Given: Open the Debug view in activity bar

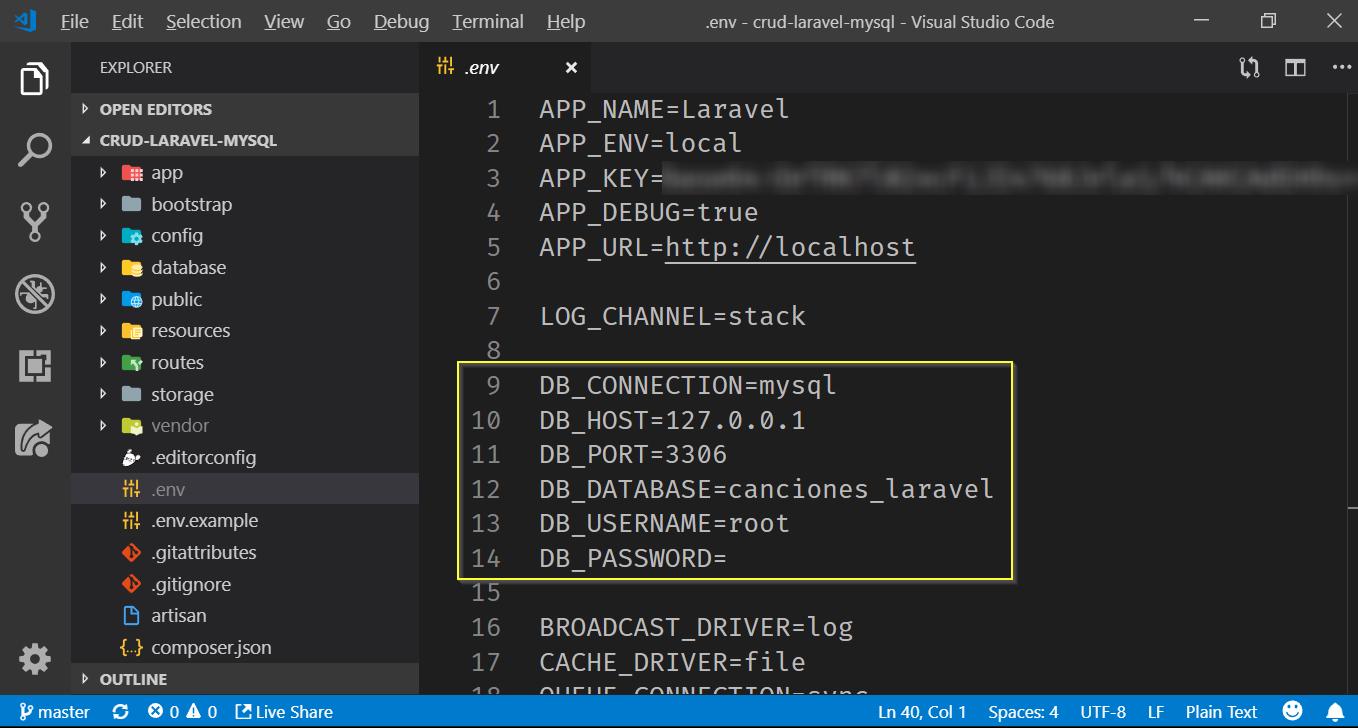Looking at the screenshot, I should pos(35,294).
